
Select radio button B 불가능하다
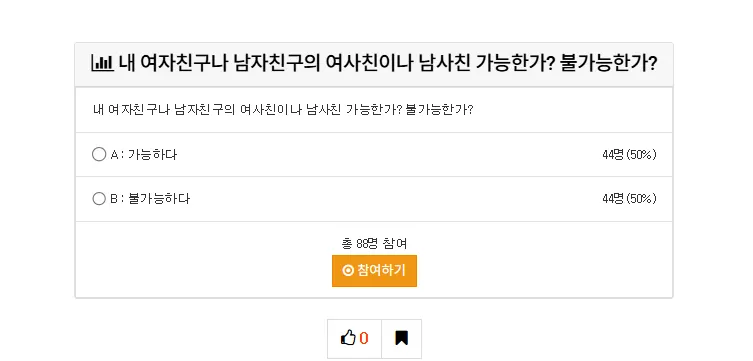click(x=99, y=199)
